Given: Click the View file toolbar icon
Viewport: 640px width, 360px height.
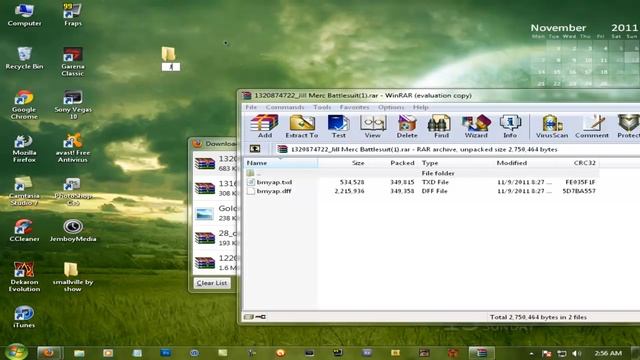Looking at the screenshot, I should pyautogui.click(x=373, y=127).
